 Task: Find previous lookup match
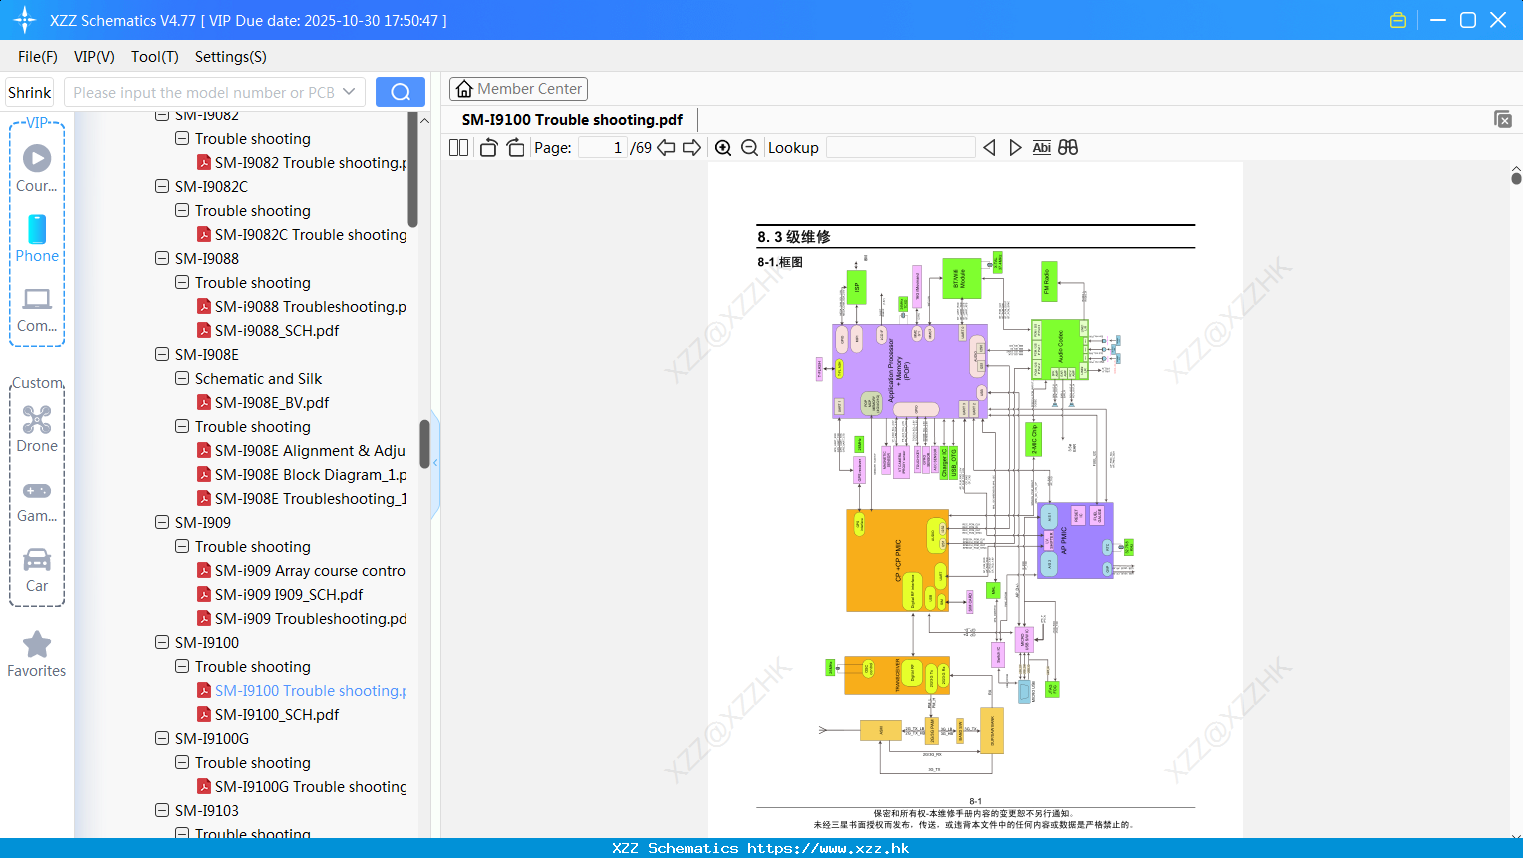[x=989, y=147]
